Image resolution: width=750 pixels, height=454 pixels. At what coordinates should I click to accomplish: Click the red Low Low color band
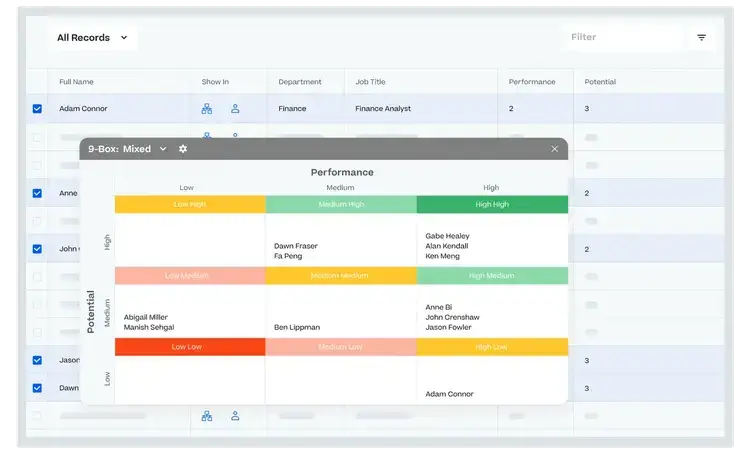(x=190, y=347)
